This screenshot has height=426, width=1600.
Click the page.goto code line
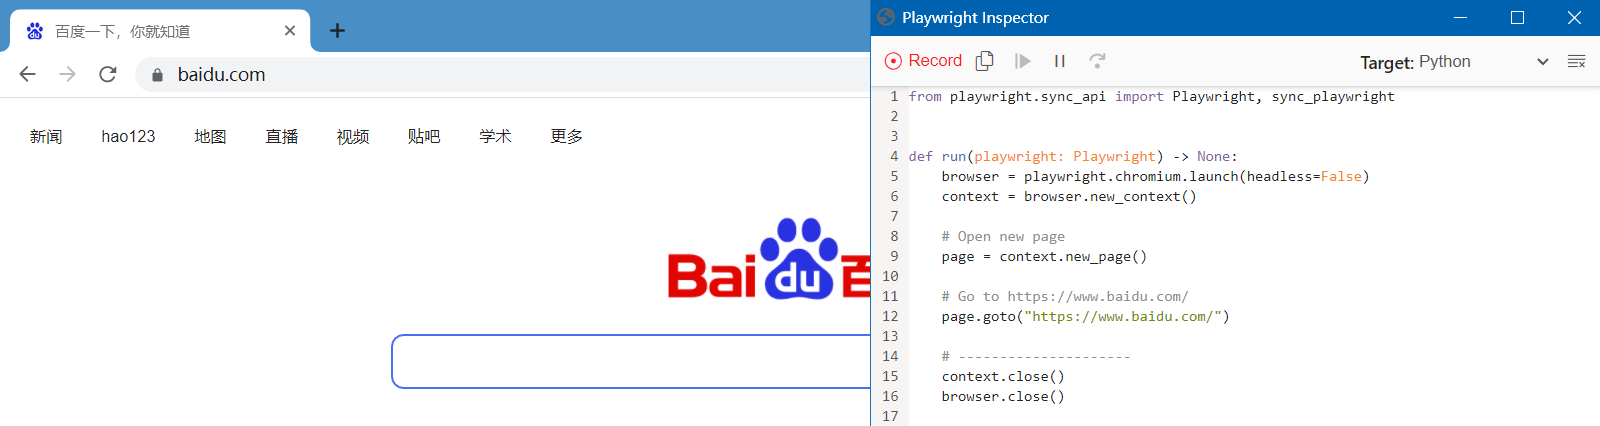(x=1085, y=317)
